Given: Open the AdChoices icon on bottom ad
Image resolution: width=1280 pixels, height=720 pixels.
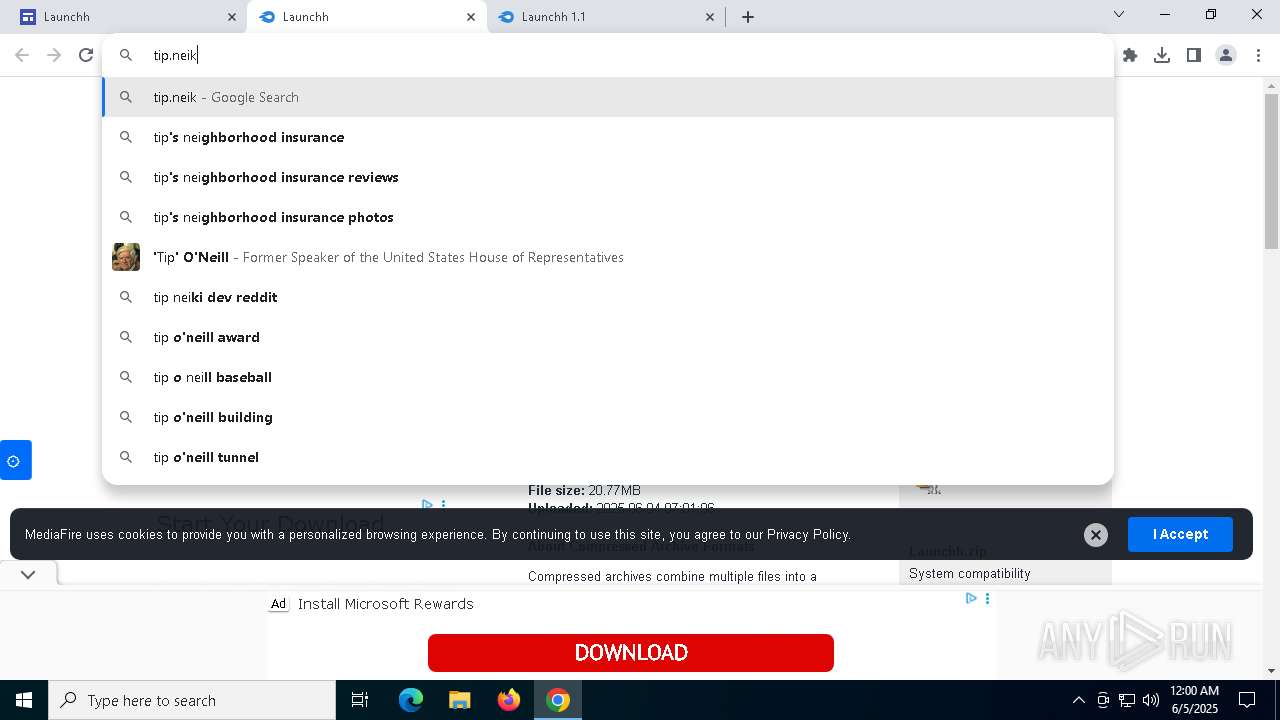Looking at the screenshot, I should tap(971, 598).
